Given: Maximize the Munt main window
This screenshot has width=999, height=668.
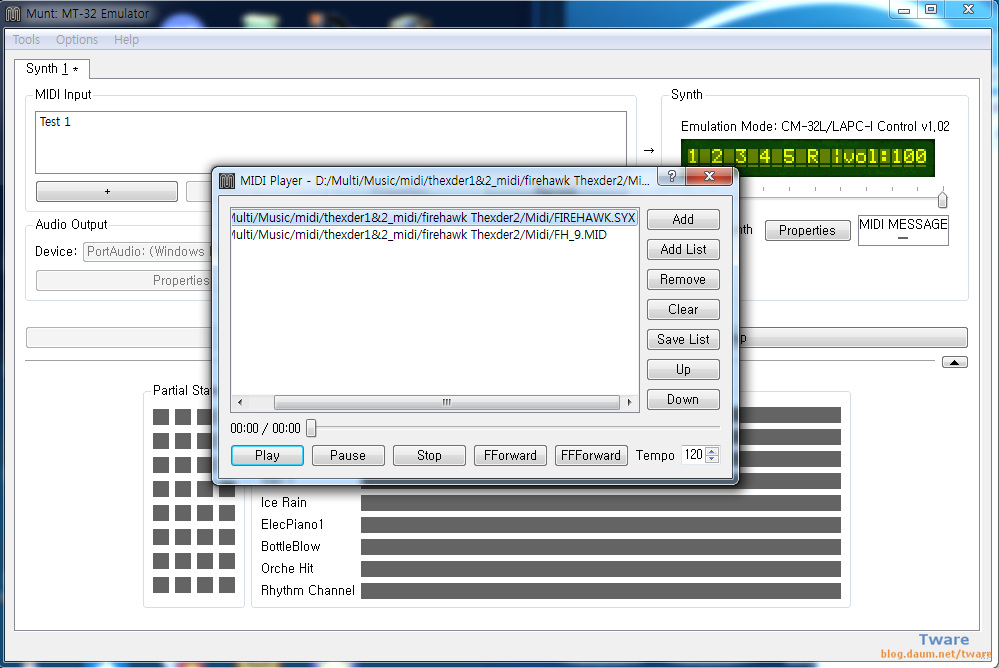Looking at the screenshot, I should point(931,9).
